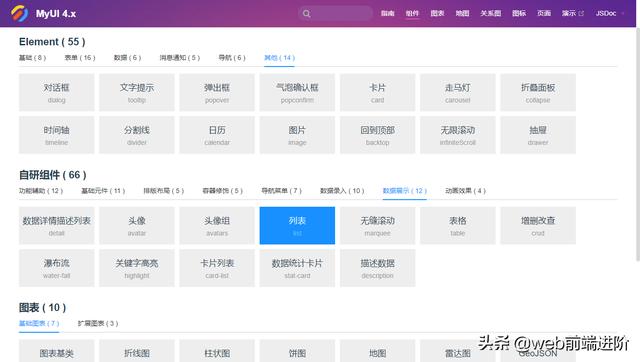Open the 演示 demo link
This screenshot has height=362, width=640.
pyautogui.click(x=569, y=13)
